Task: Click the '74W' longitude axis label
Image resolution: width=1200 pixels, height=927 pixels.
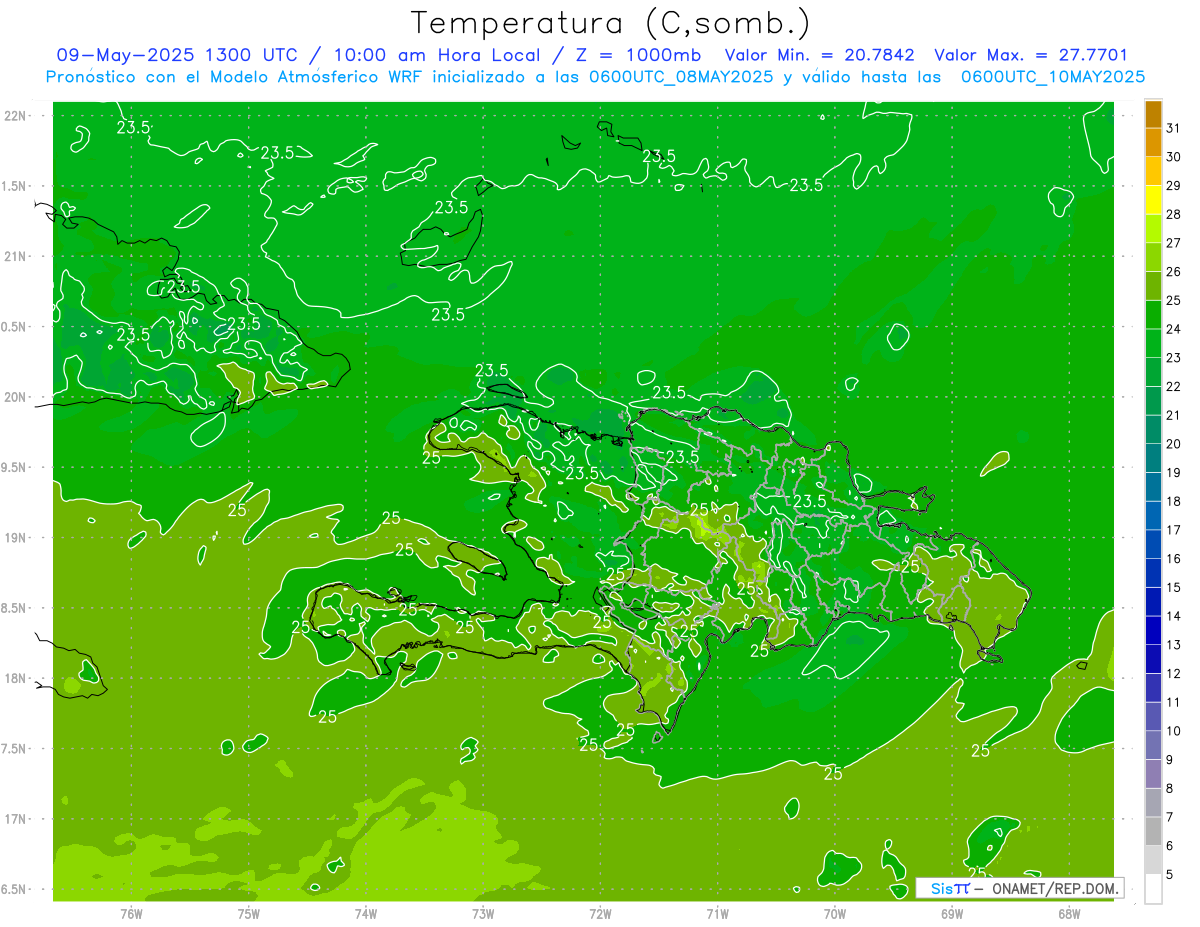Action: [366, 914]
